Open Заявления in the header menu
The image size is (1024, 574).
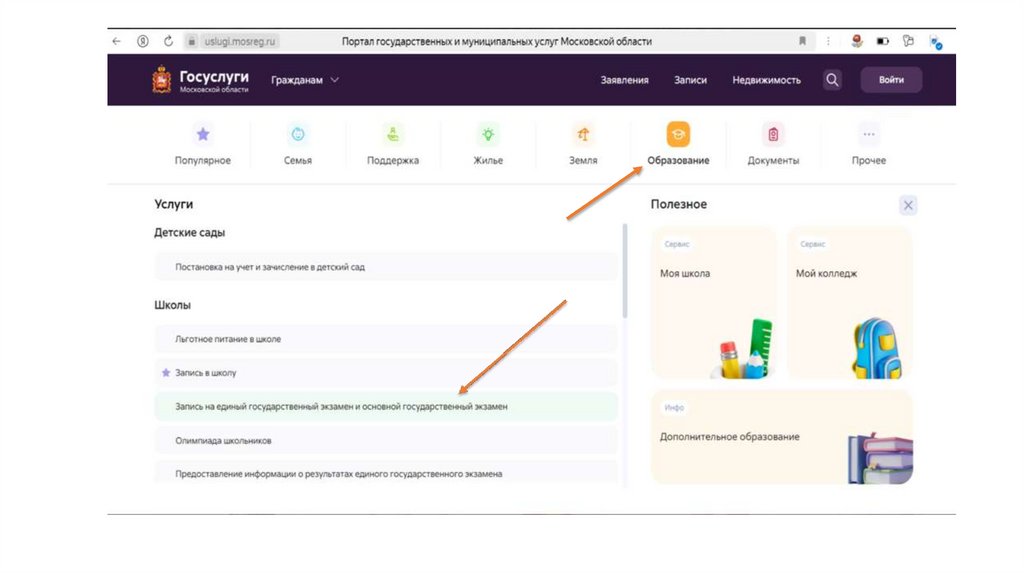coord(624,80)
